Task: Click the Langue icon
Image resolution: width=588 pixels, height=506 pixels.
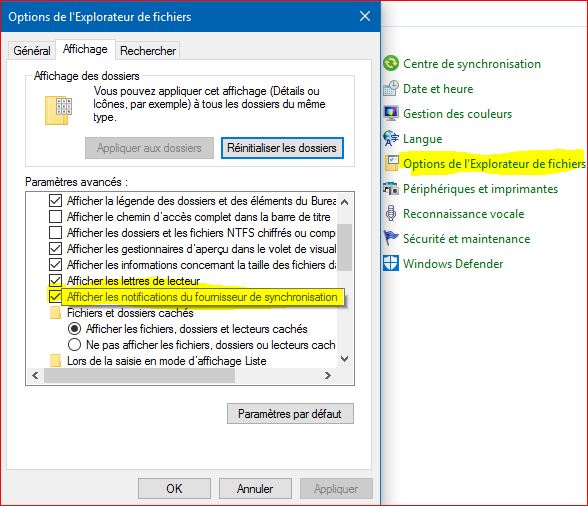Action: 391,138
